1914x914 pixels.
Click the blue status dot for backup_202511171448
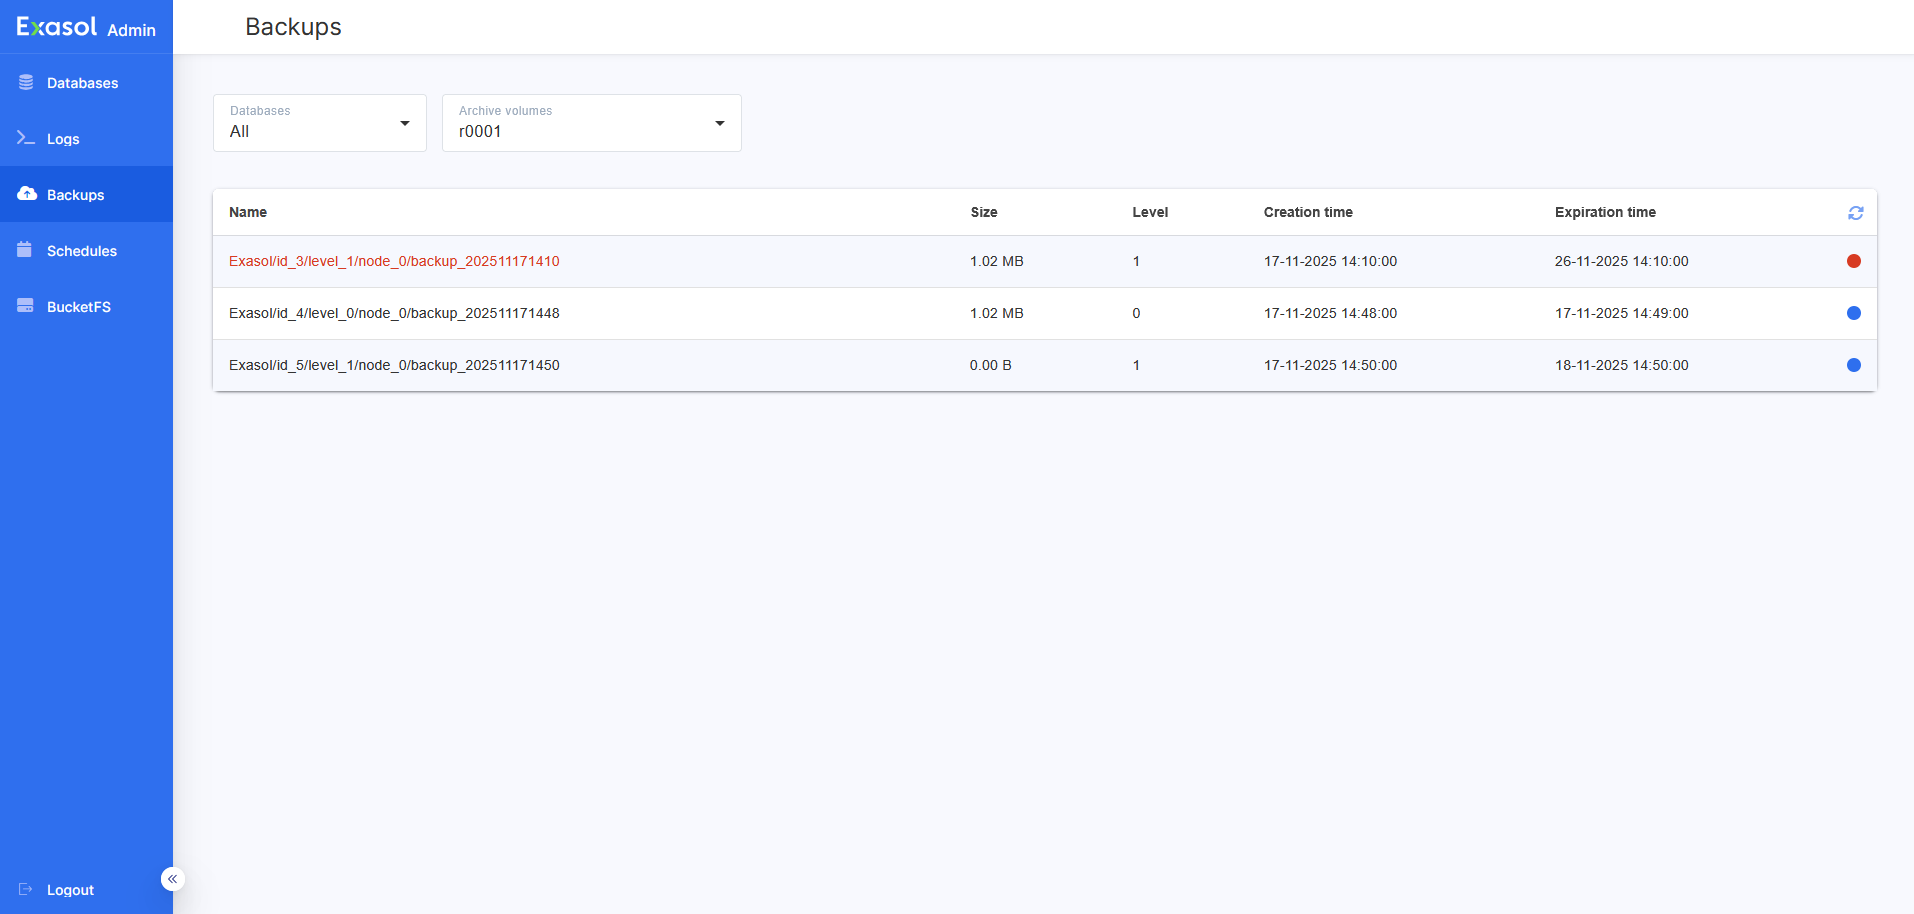pos(1853,313)
